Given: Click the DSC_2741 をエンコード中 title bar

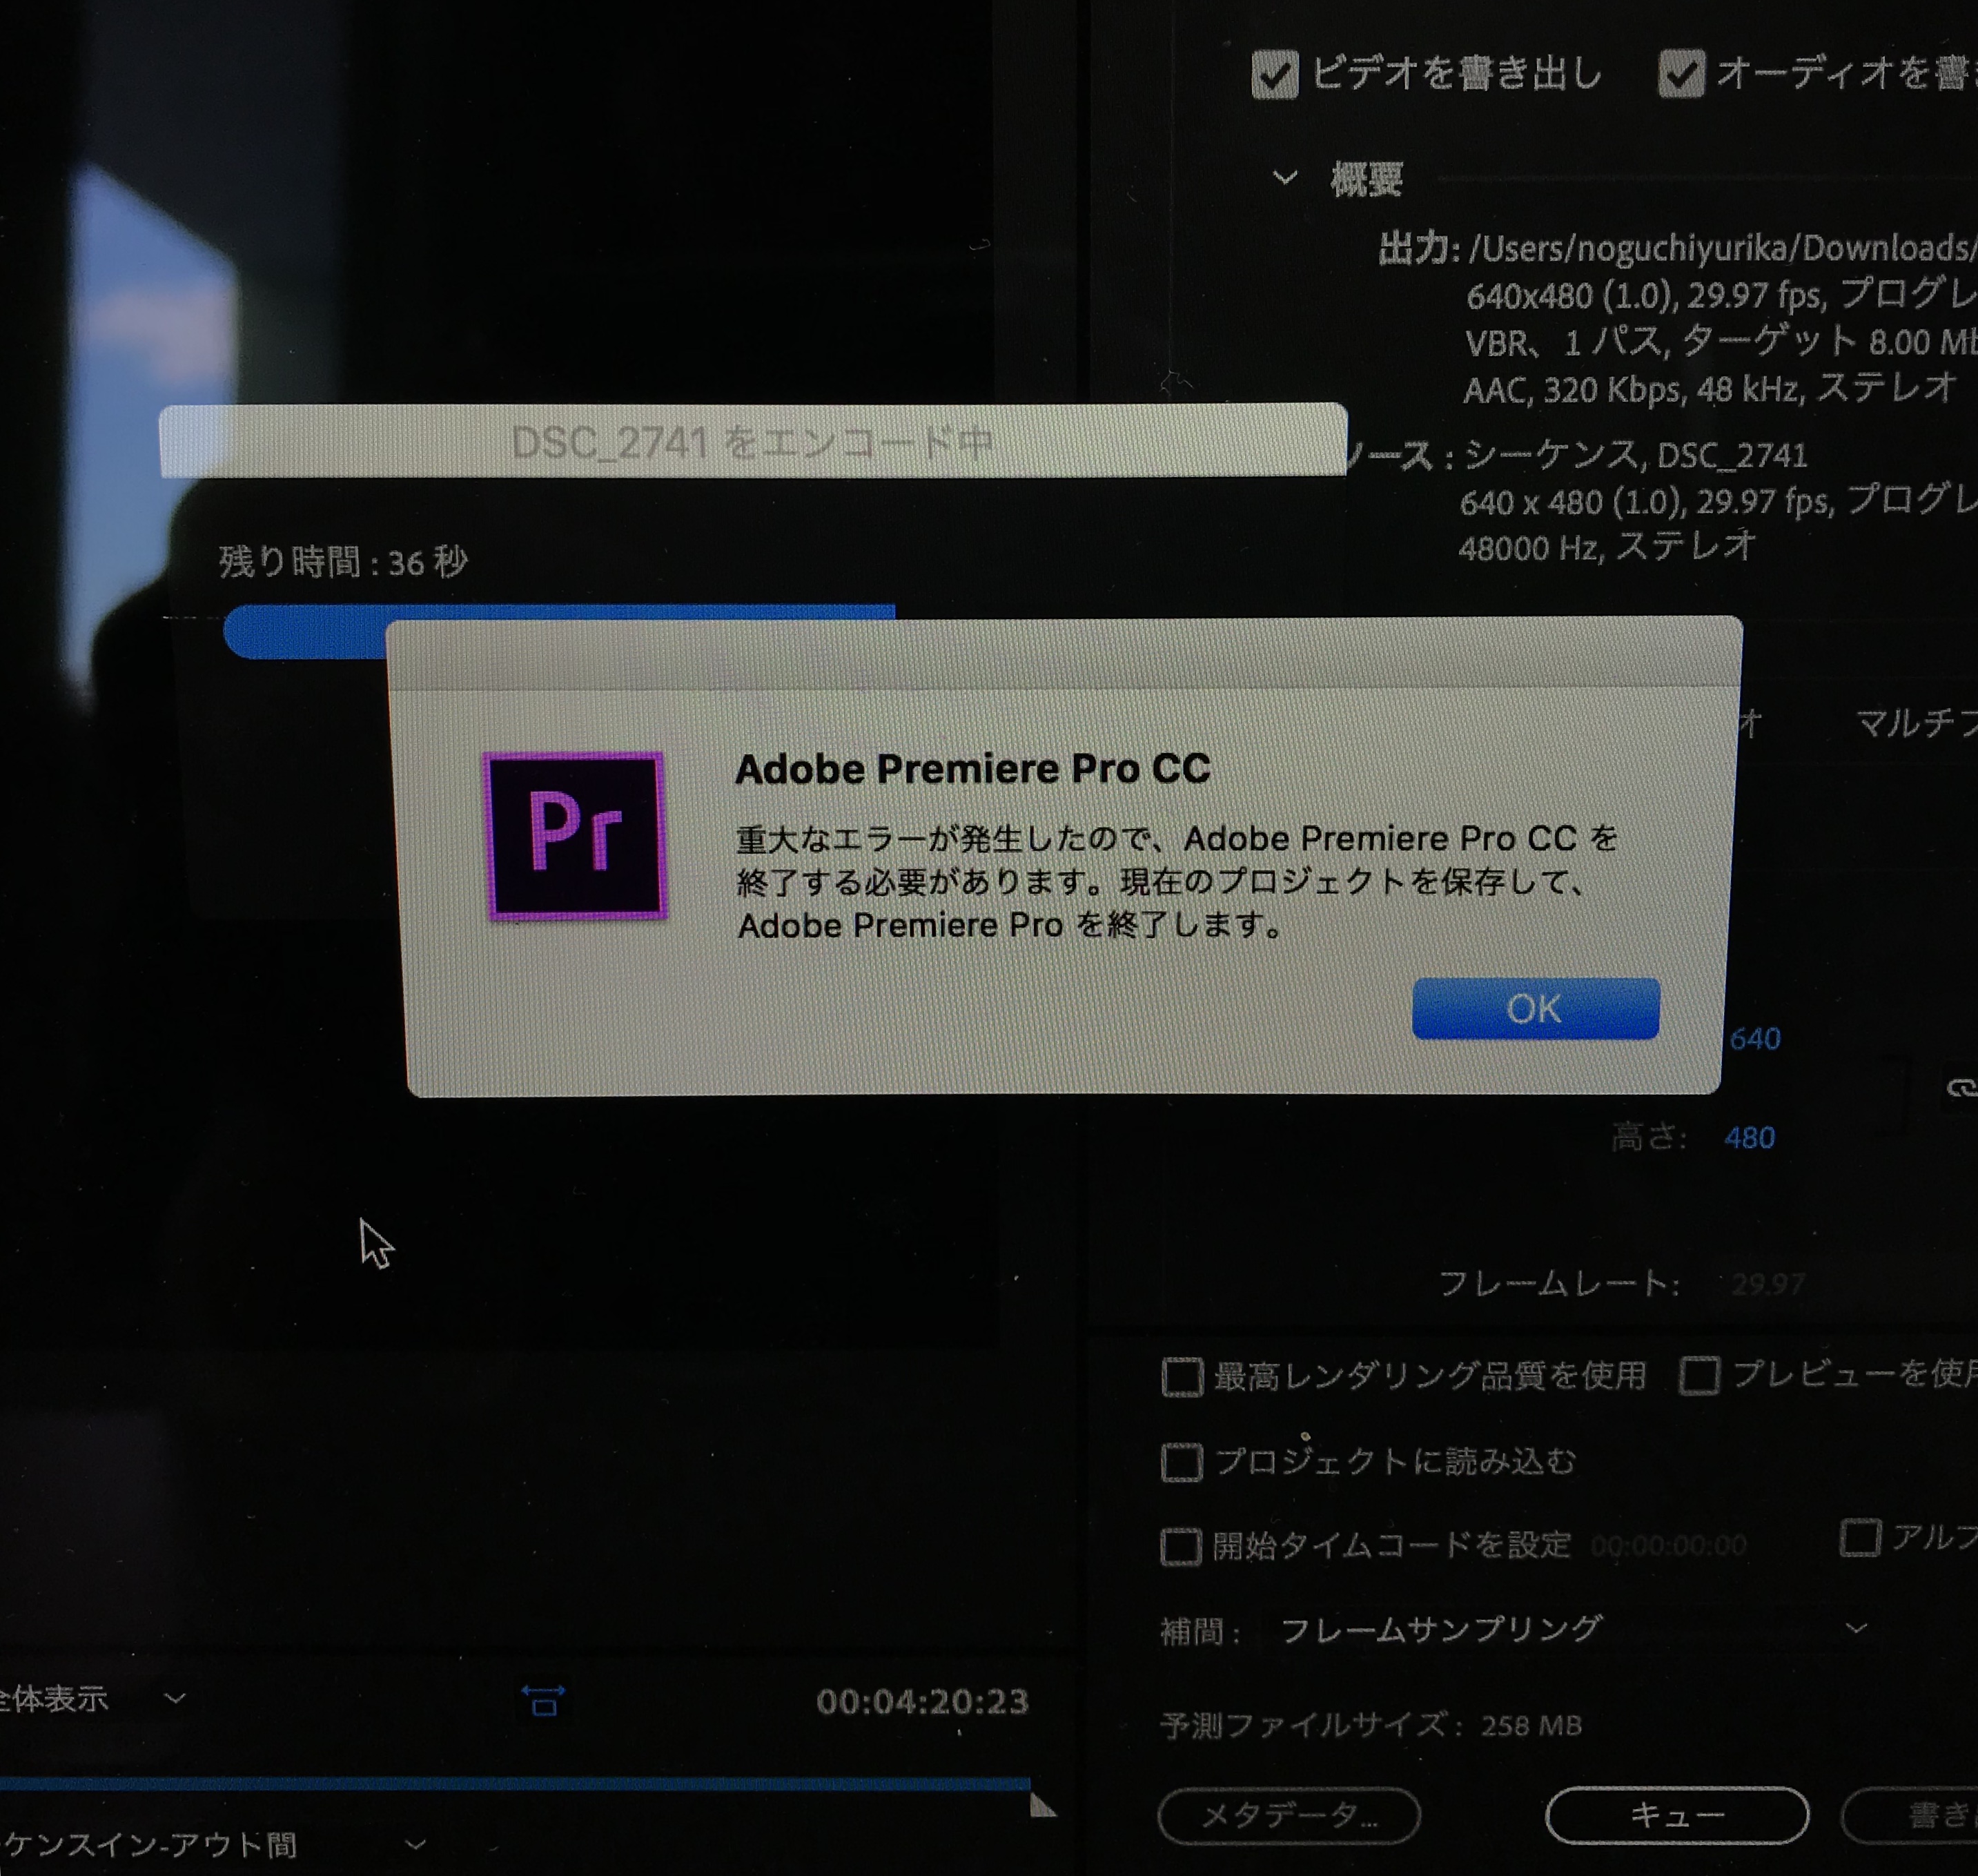Looking at the screenshot, I should (x=752, y=441).
